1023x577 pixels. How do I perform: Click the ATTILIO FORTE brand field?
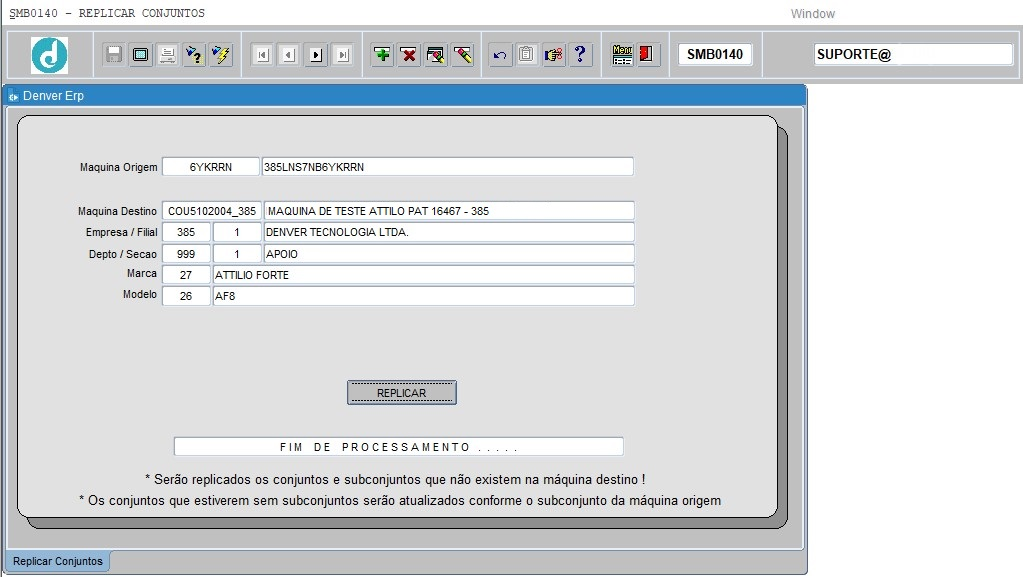click(423, 275)
